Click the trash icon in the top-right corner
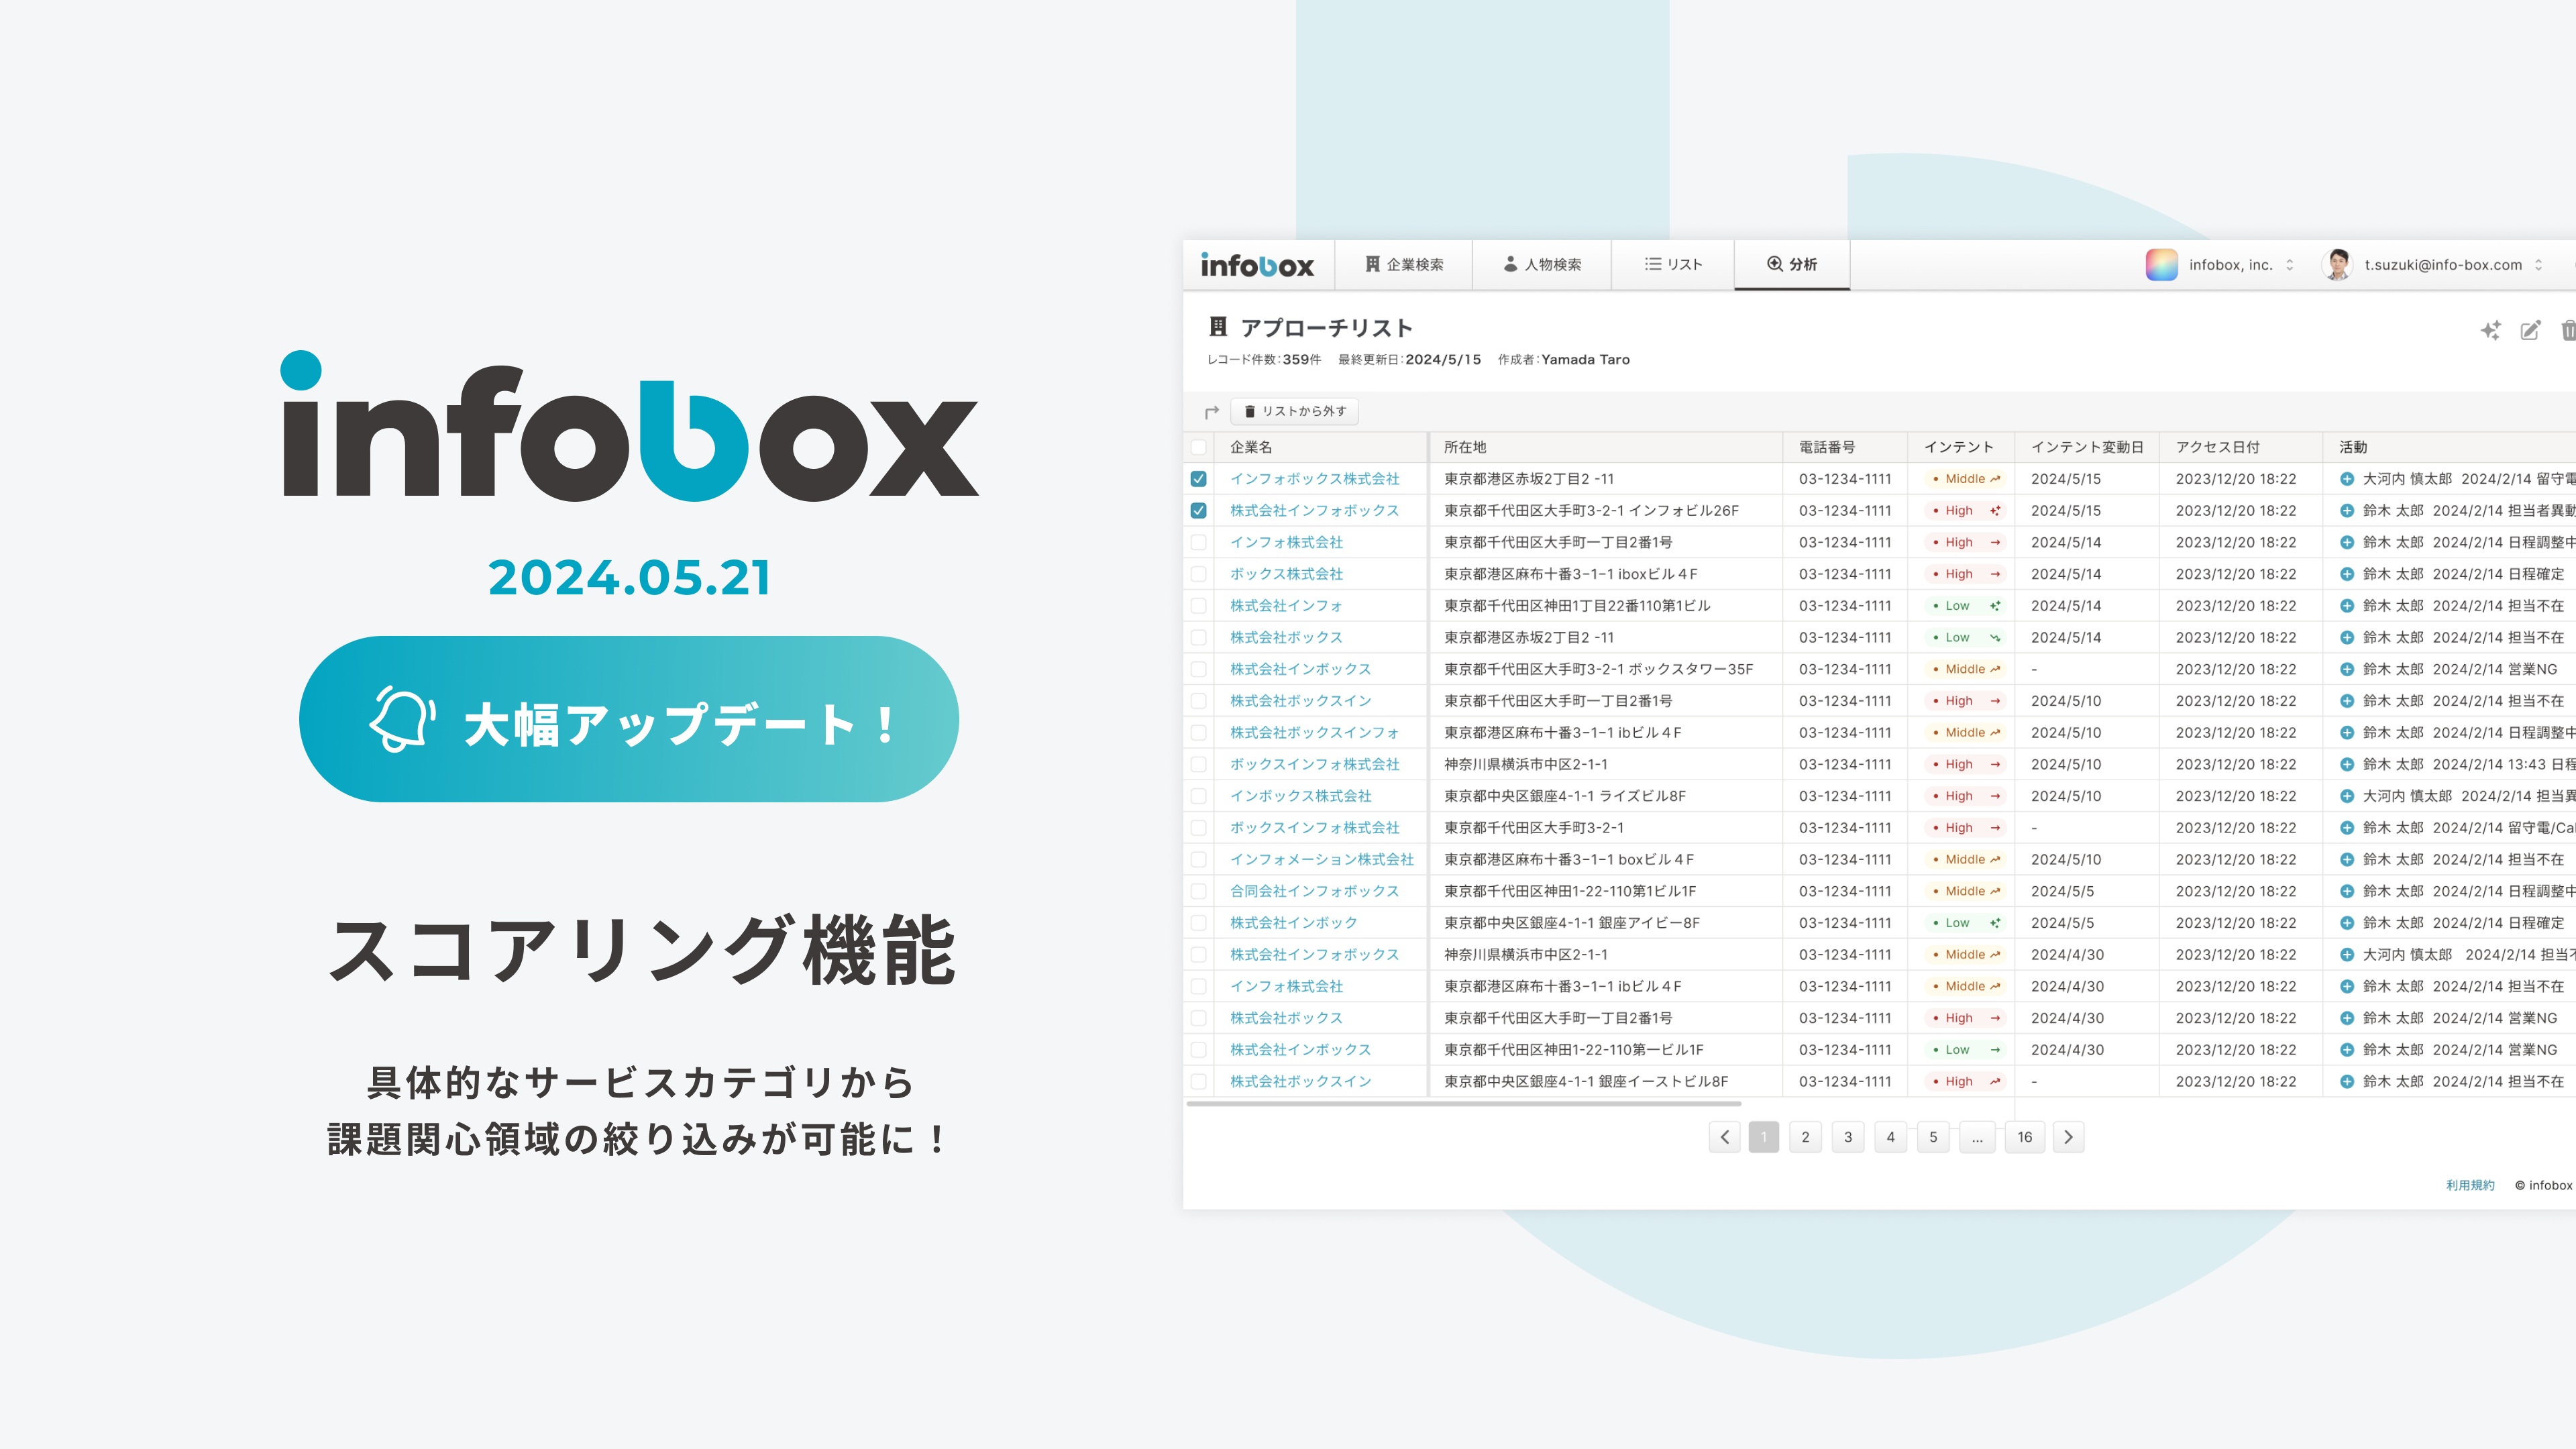Image resolution: width=2576 pixels, height=1449 pixels. click(x=2569, y=330)
